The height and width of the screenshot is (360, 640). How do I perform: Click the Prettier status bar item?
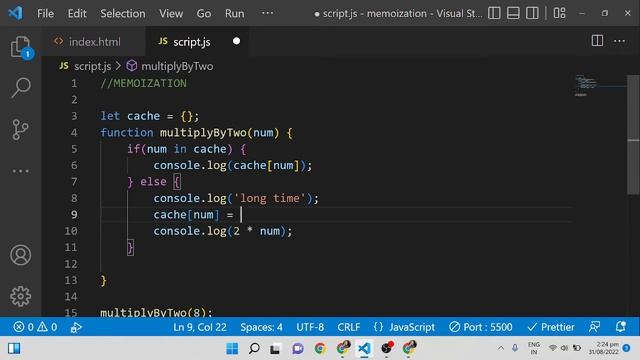[551, 327]
